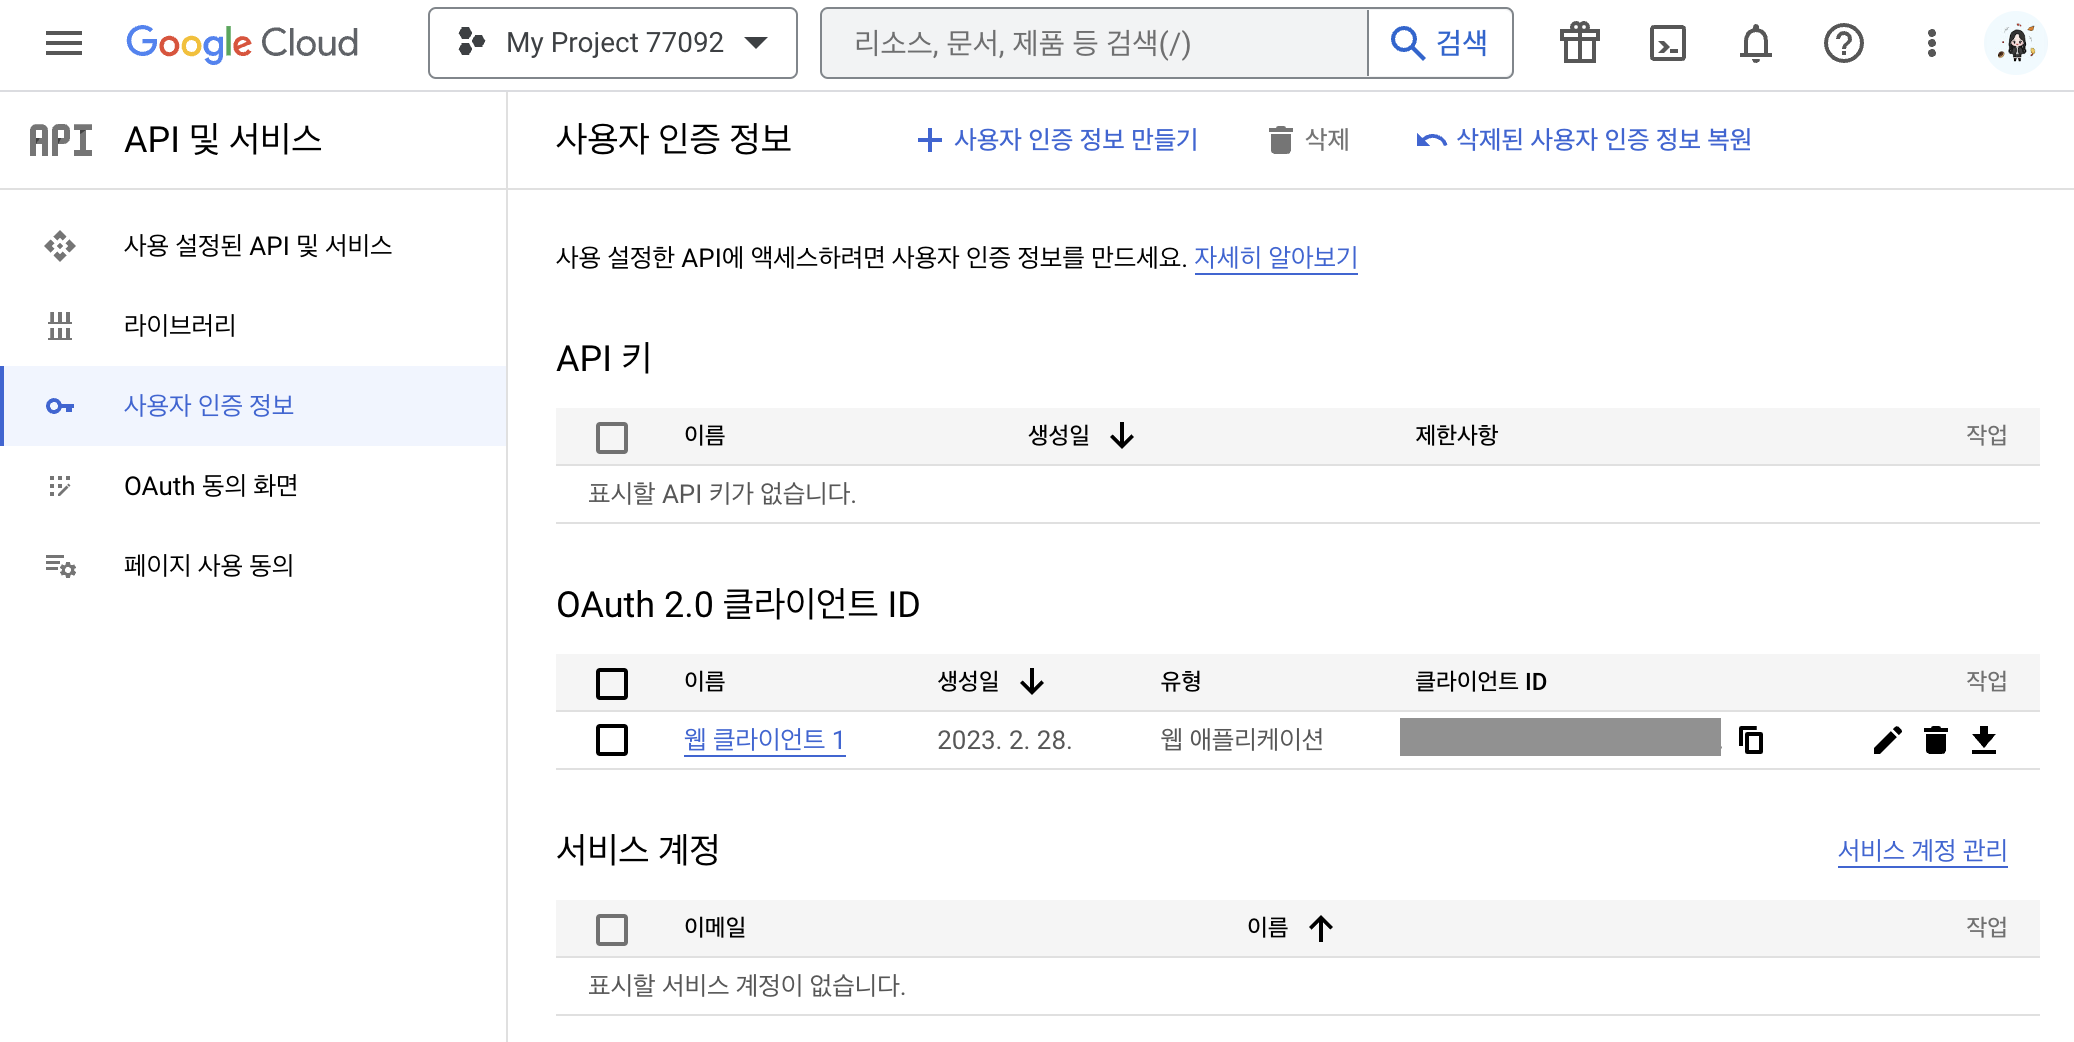Download the OAuth client JSON
Viewport: 2074px width, 1042px height.
[1984, 740]
